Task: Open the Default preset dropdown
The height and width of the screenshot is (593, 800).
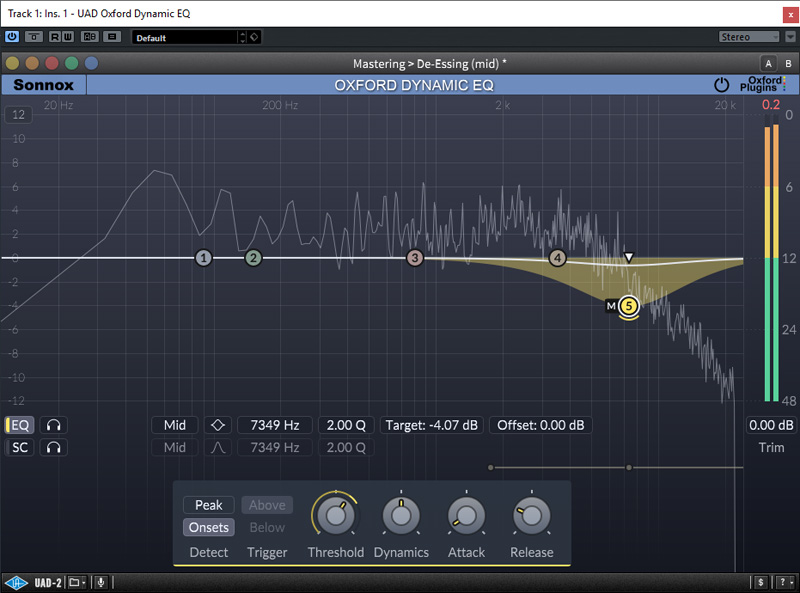Action: click(x=188, y=37)
